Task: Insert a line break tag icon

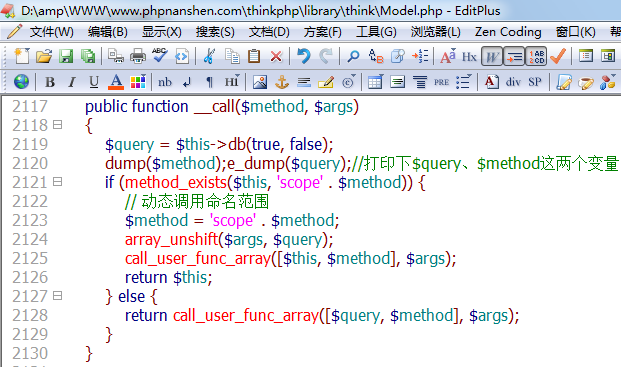Action: pyautogui.click(x=187, y=82)
